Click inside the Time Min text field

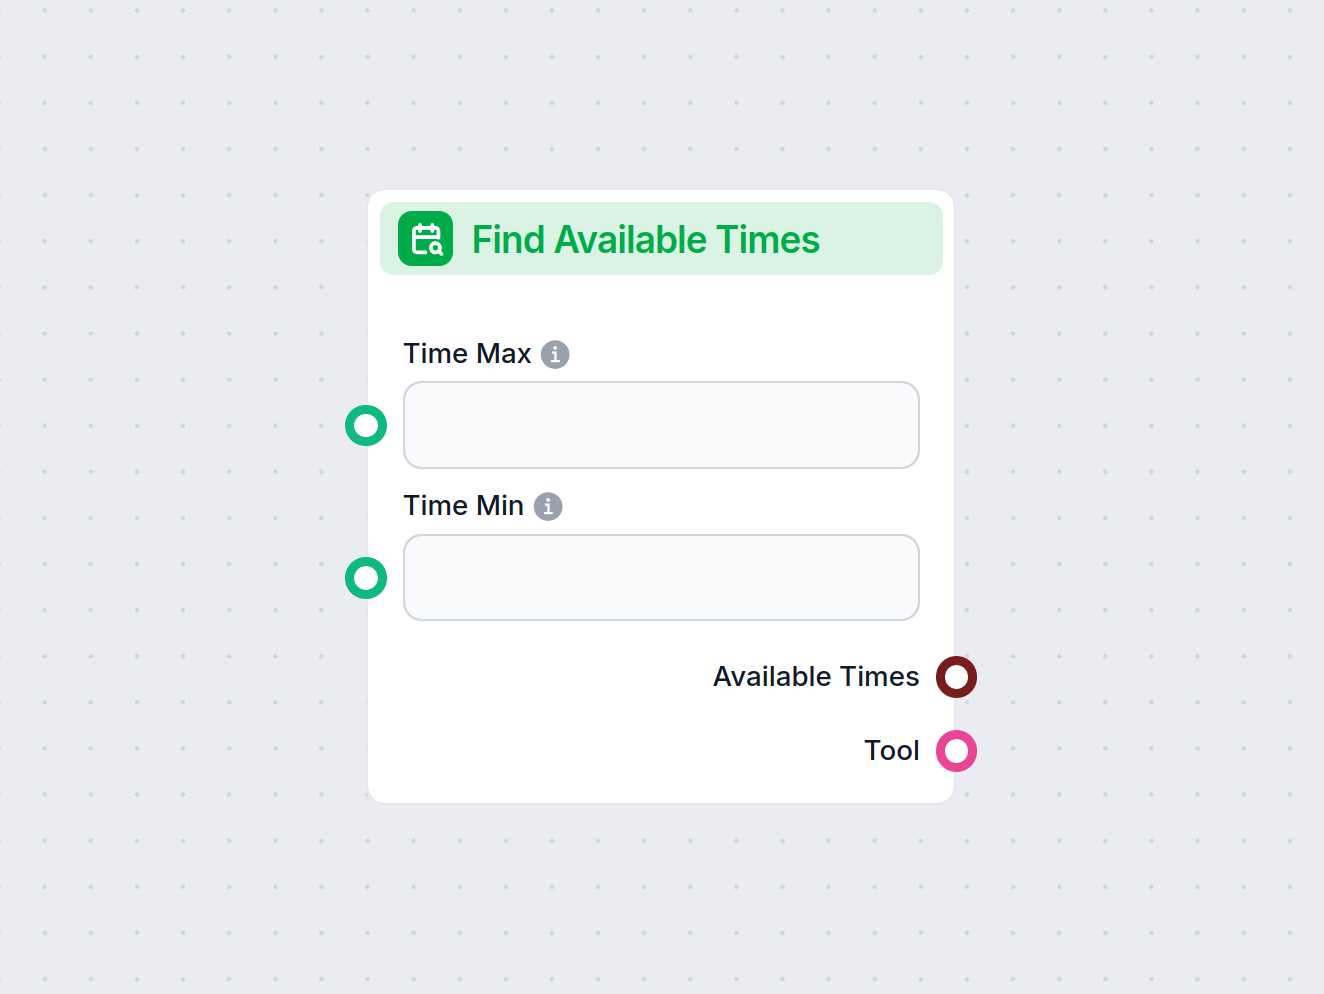pos(661,577)
